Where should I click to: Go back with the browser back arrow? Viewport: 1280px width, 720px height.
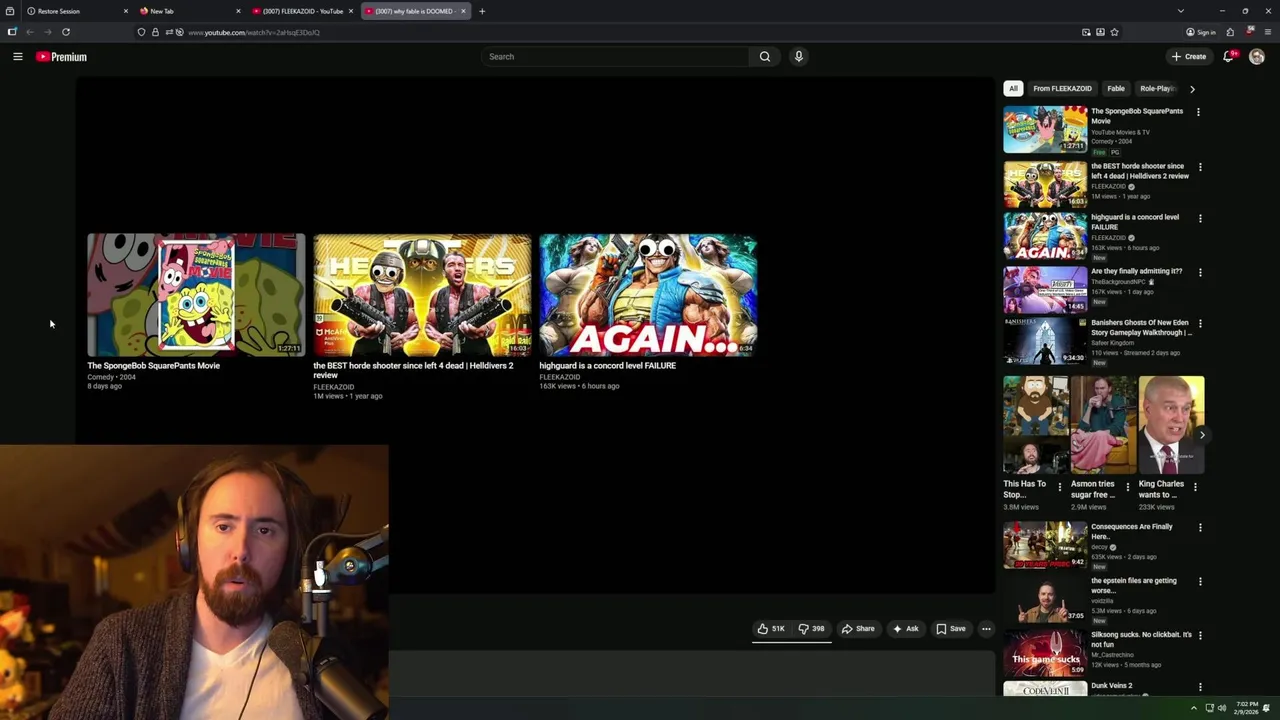30,32
